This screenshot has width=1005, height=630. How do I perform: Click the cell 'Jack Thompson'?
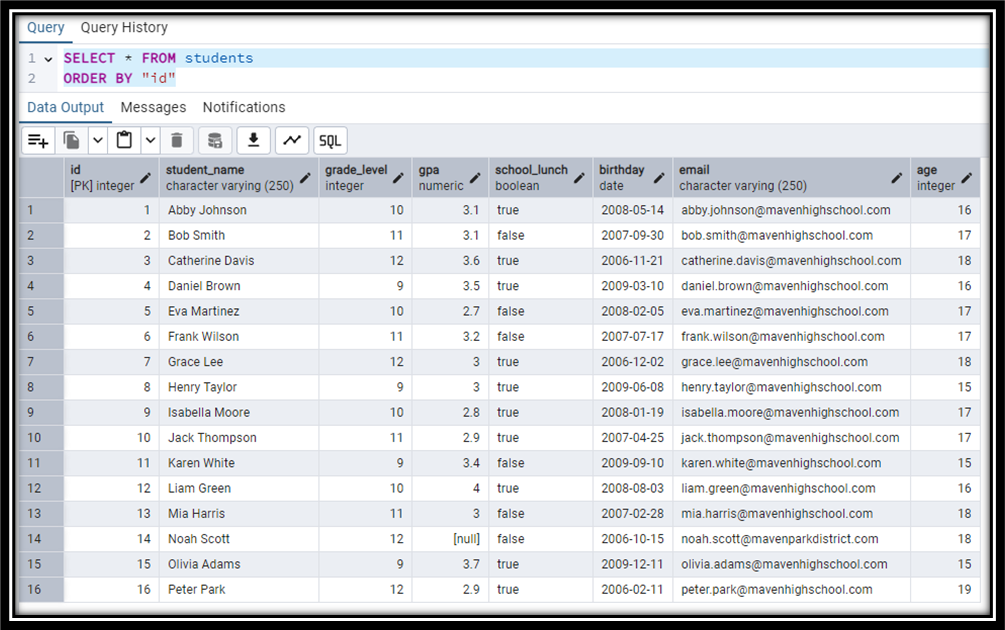239,438
